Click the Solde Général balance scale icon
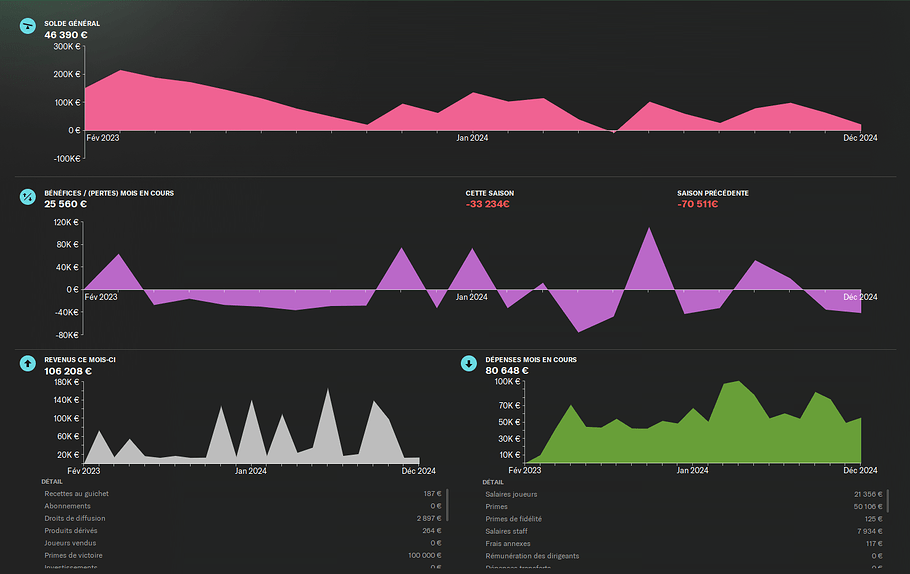Viewport: 910px width, 574px height. (27, 26)
